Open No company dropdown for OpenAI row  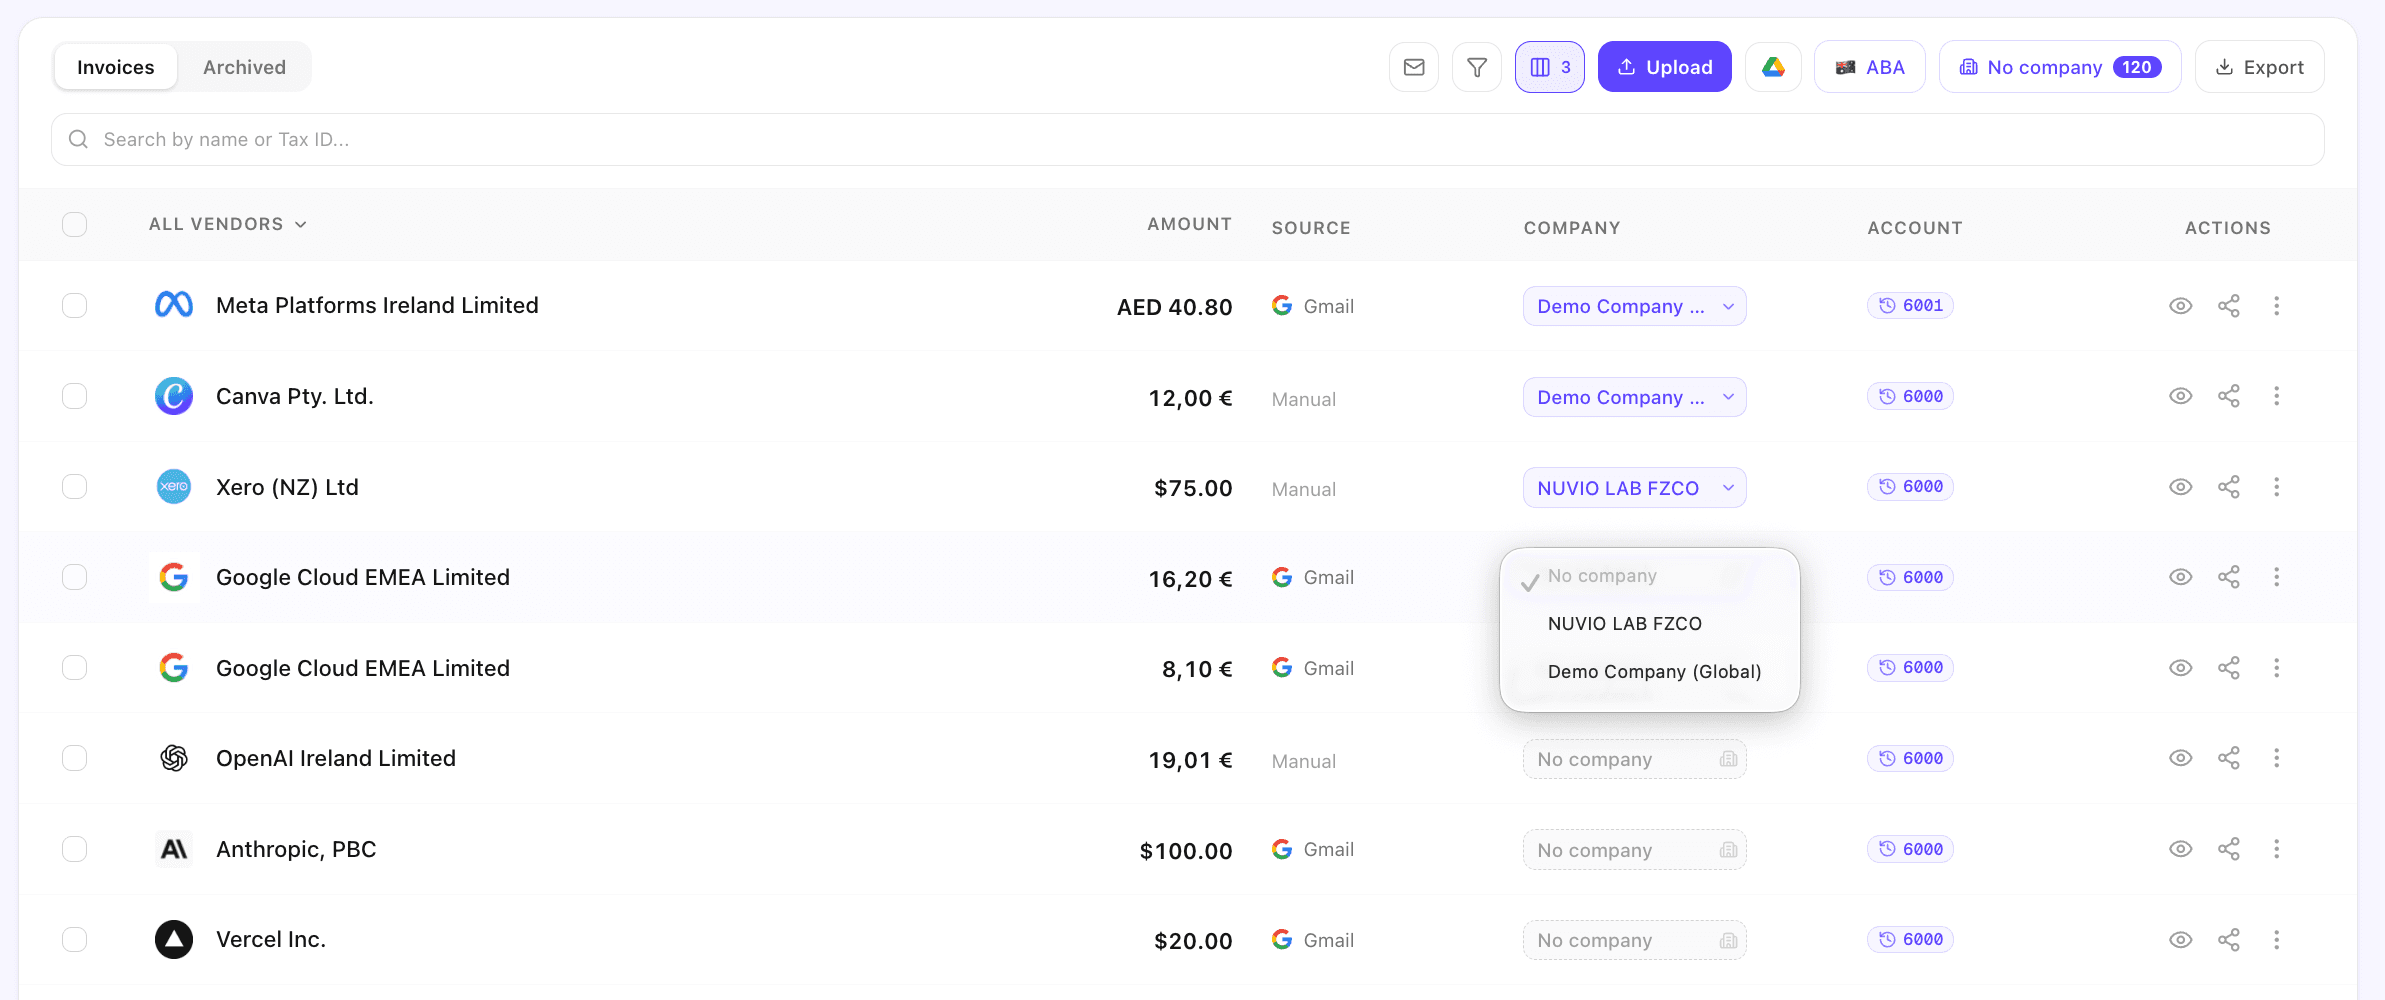pyautogui.click(x=1634, y=759)
